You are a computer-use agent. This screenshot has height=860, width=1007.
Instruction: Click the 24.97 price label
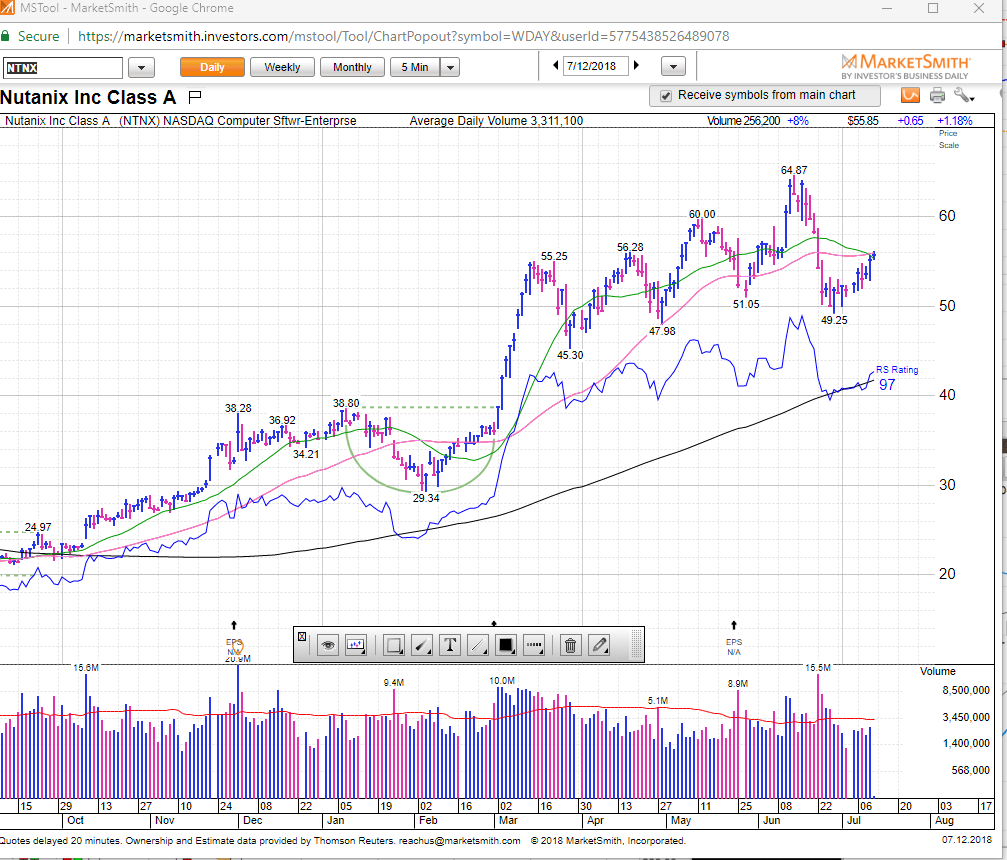[38, 527]
